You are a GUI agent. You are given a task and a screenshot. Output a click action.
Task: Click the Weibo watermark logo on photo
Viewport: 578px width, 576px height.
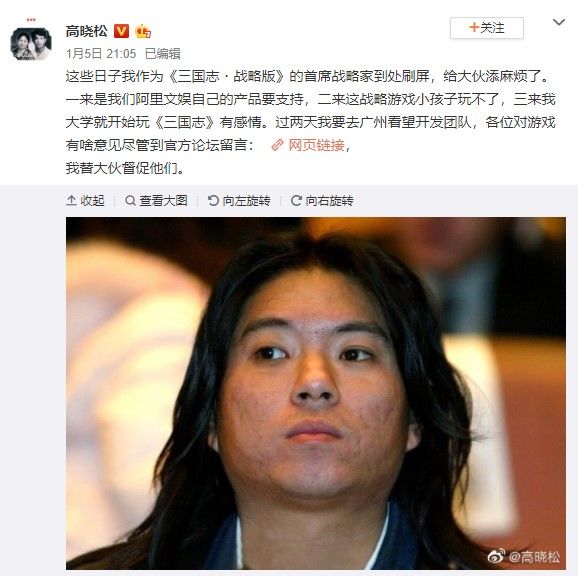[496, 556]
